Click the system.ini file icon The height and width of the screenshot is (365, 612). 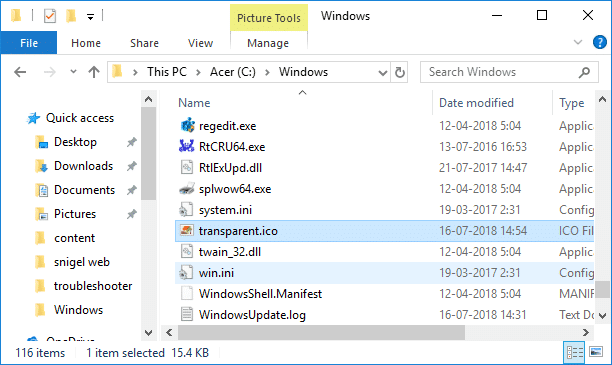(x=186, y=210)
